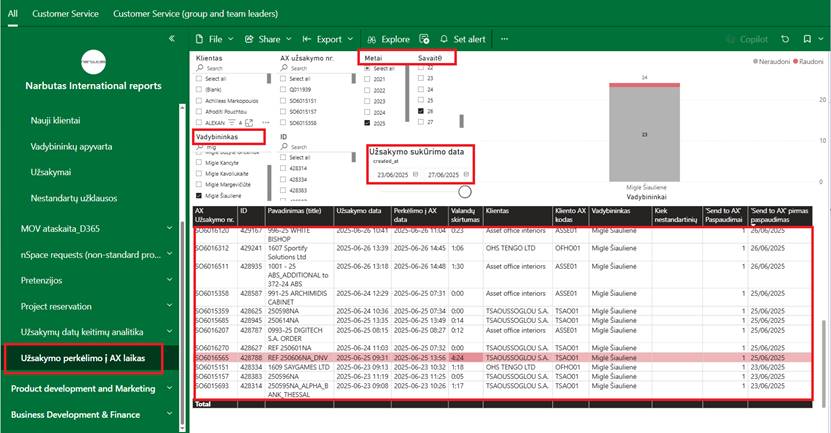Click the Set alert bell icon

[x=444, y=39]
